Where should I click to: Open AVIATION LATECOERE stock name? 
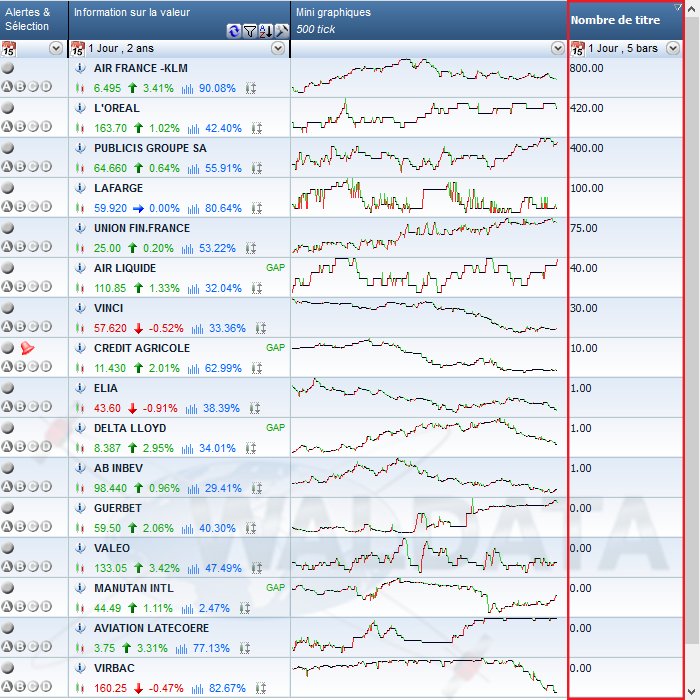pos(151,628)
